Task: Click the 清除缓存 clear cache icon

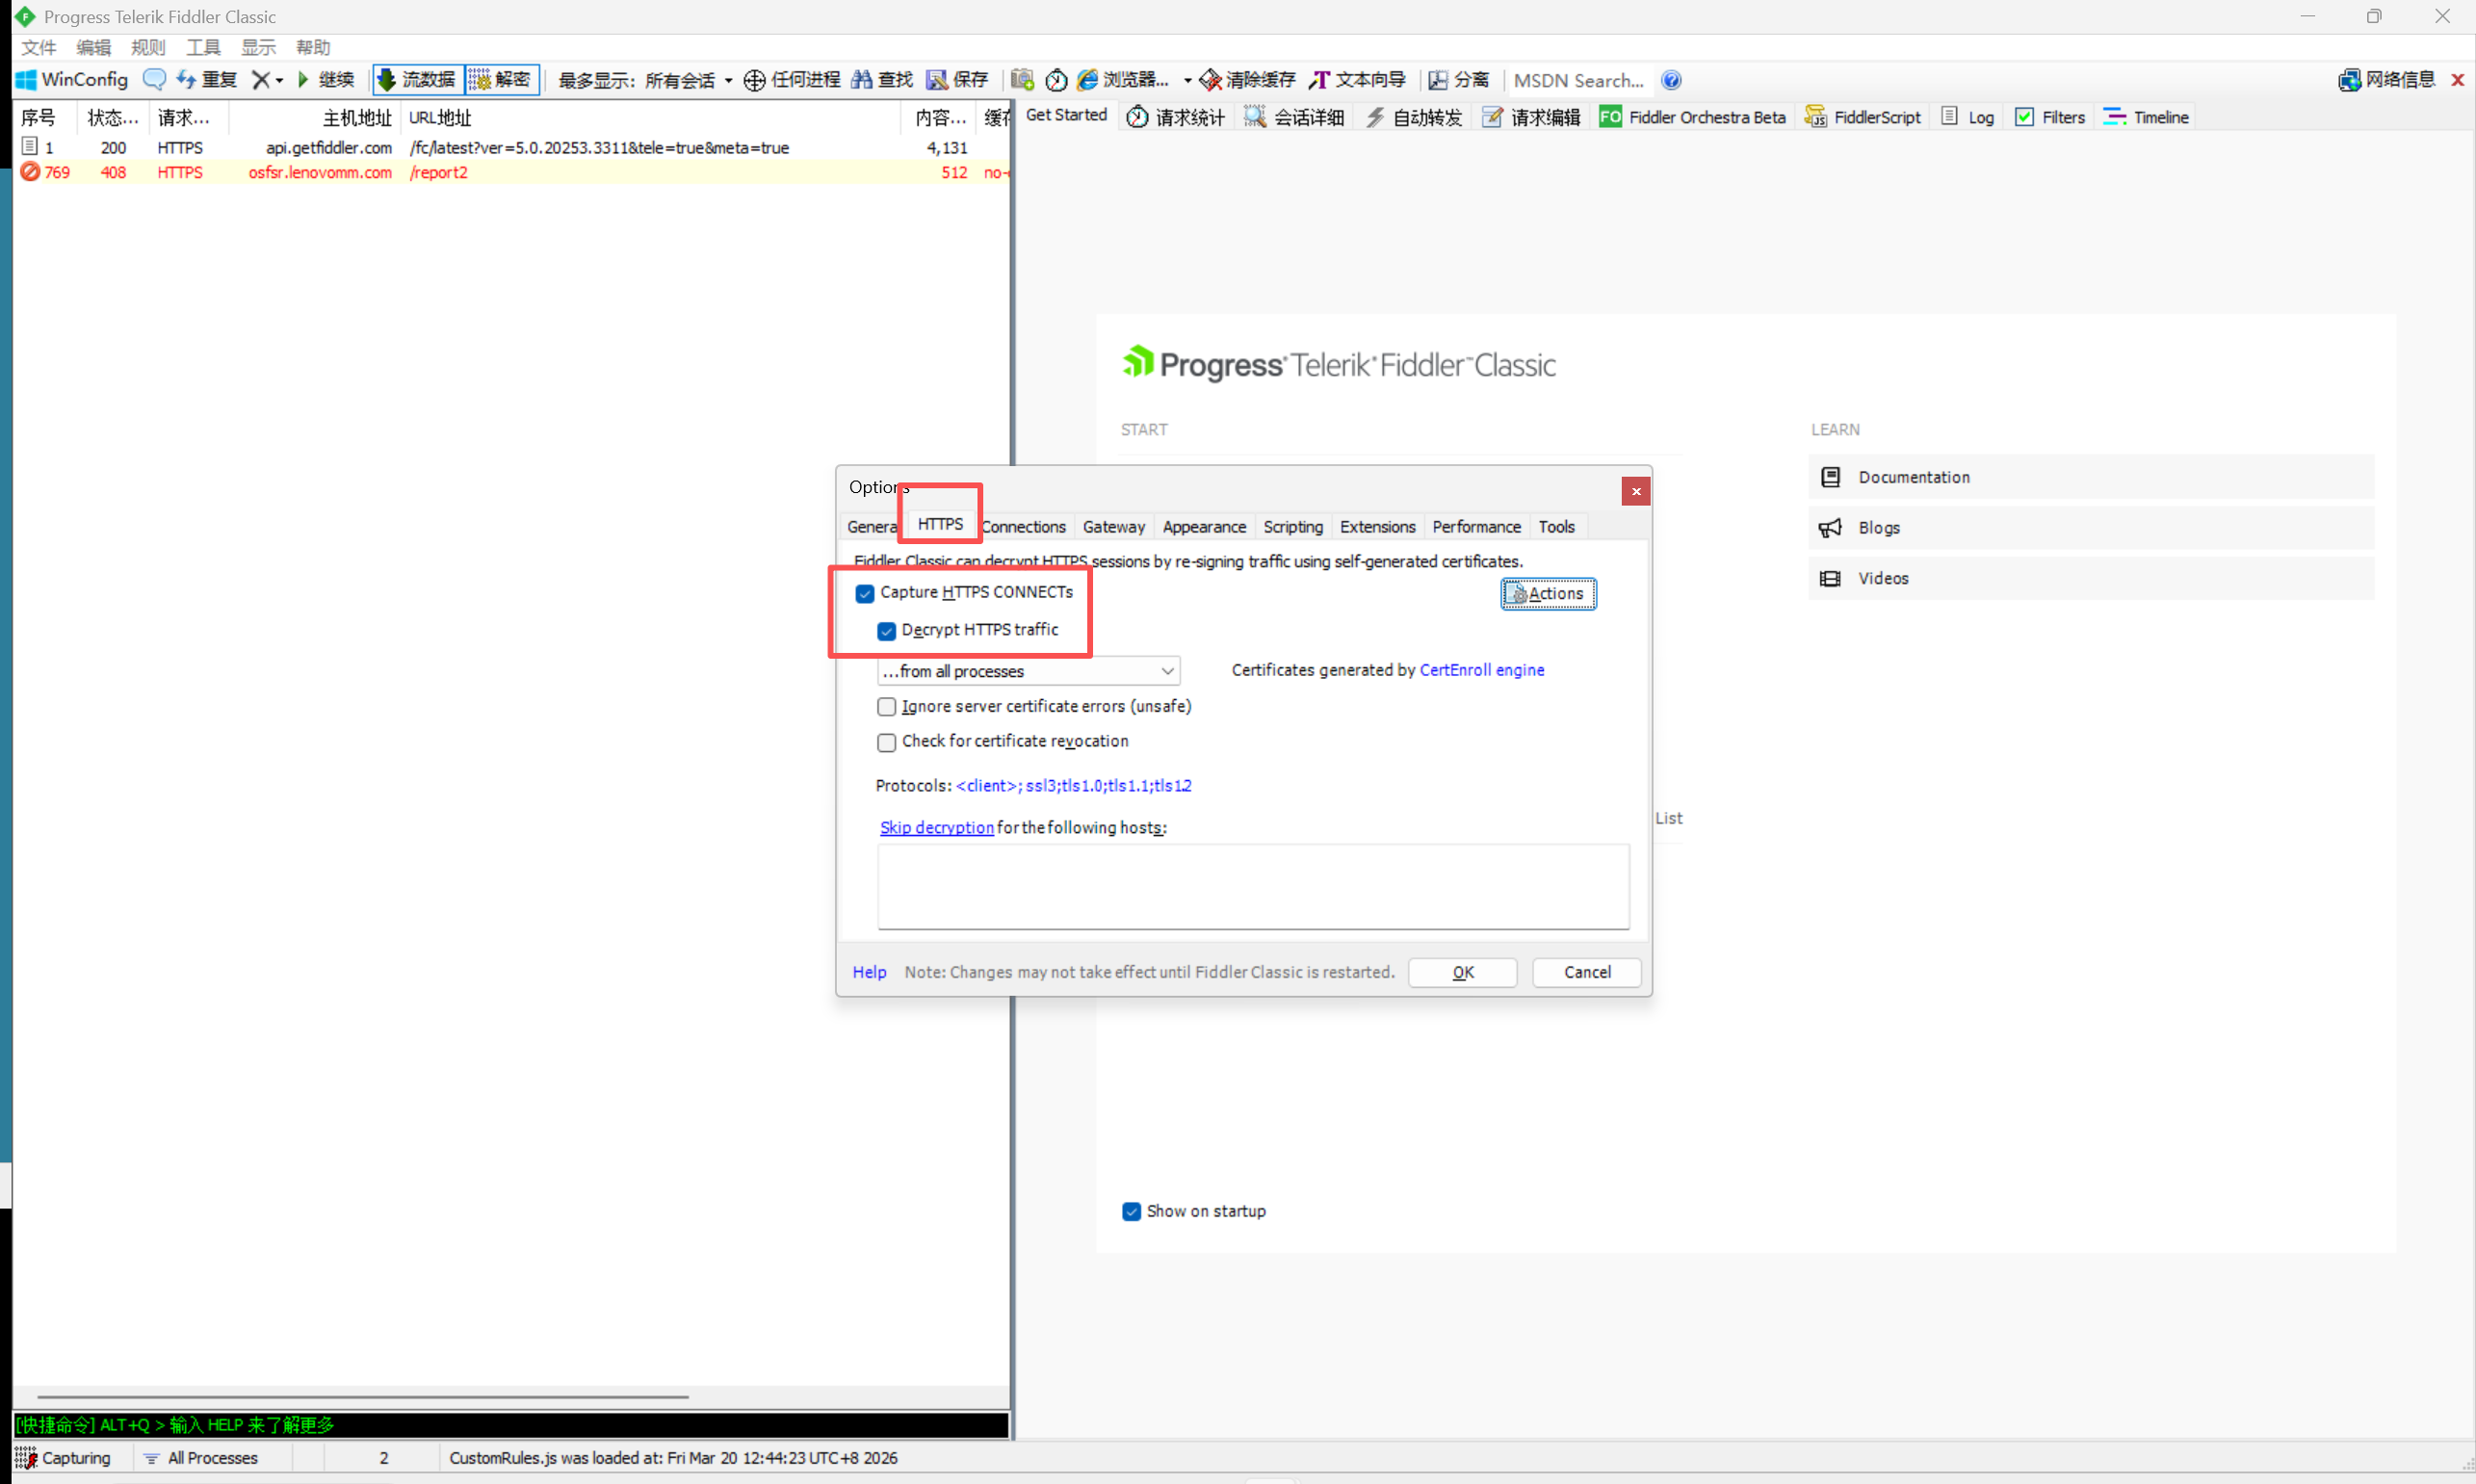Action: 1211,80
